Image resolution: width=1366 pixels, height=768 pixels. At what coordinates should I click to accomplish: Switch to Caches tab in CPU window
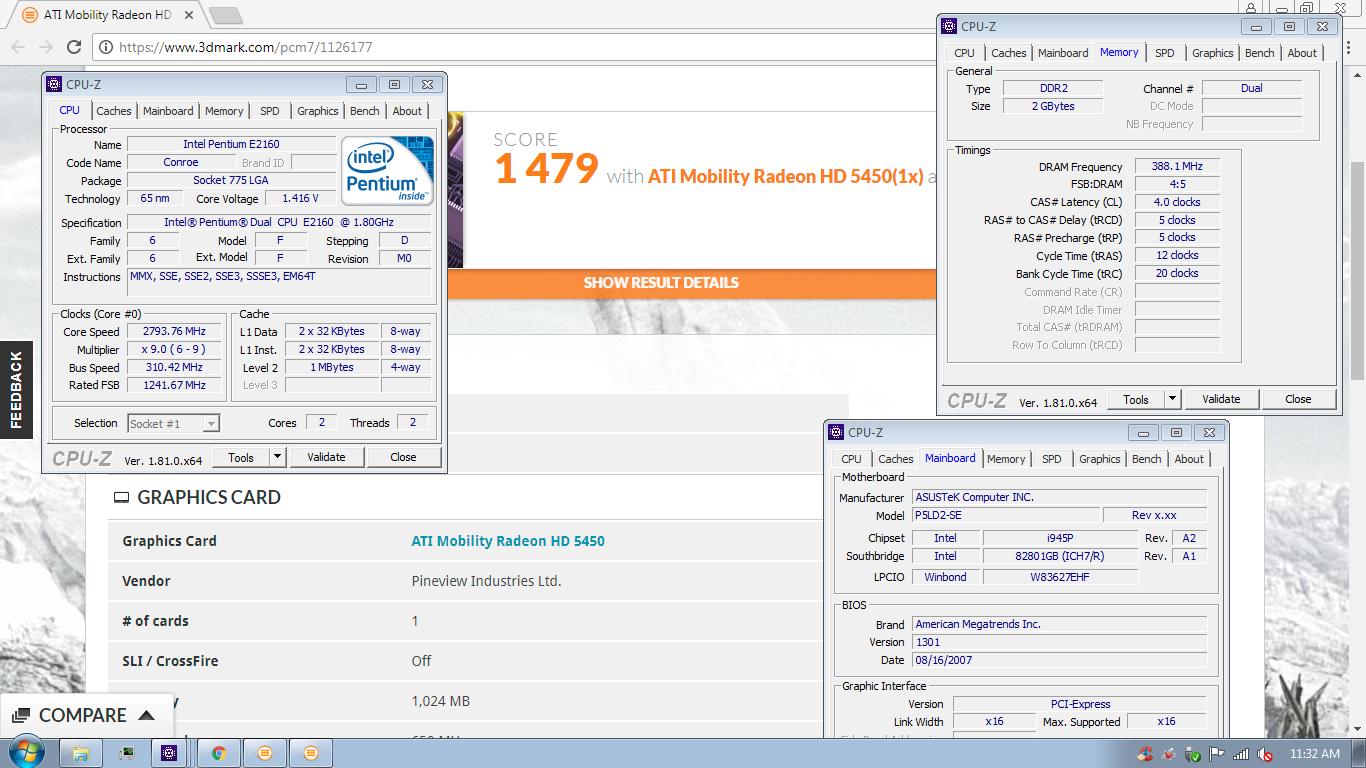click(114, 111)
